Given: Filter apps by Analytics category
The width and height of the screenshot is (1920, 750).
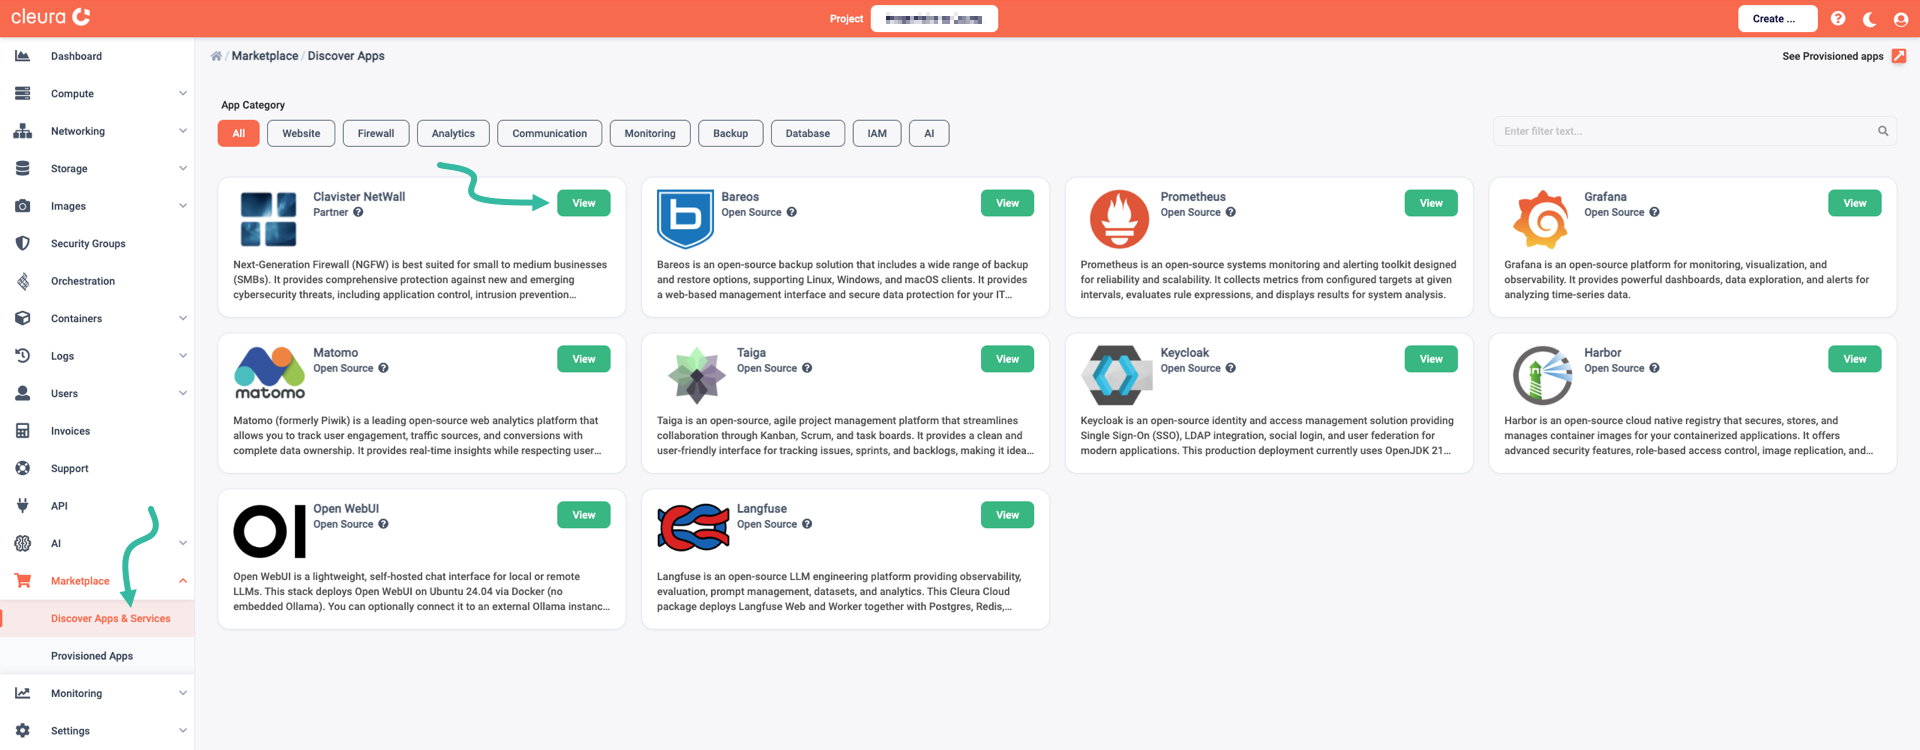Looking at the screenshot, I should point(453,133).
